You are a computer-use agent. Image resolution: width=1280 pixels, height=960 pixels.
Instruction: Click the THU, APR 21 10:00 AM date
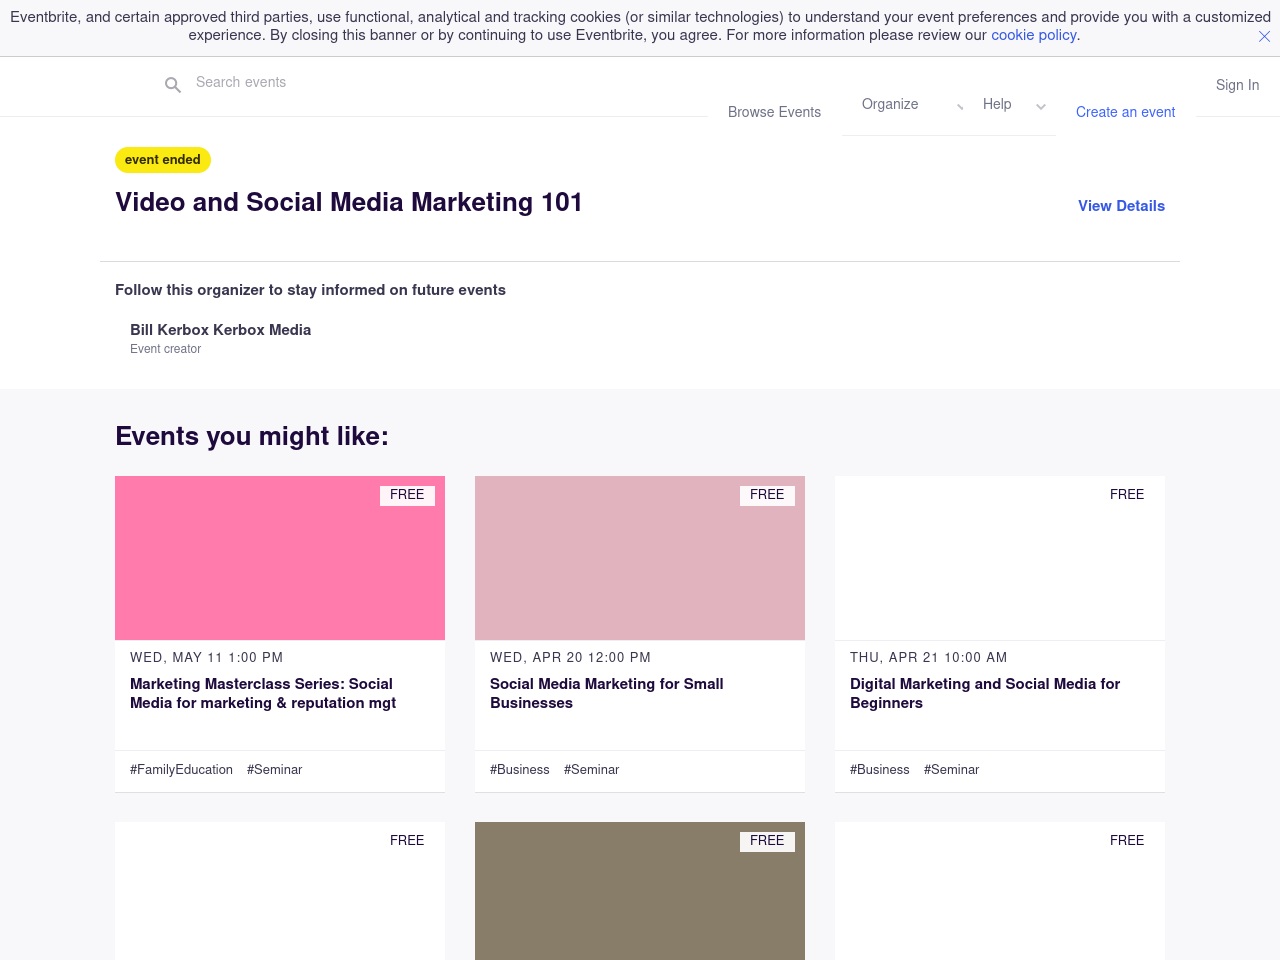coord(928,658)
